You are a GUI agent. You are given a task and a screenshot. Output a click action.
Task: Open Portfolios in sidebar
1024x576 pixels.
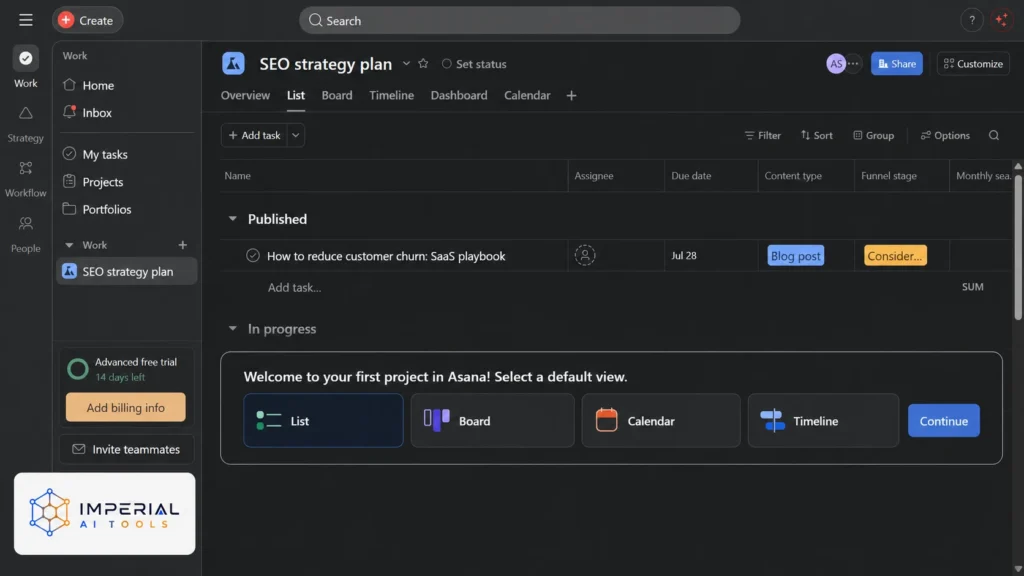point(106,210)
